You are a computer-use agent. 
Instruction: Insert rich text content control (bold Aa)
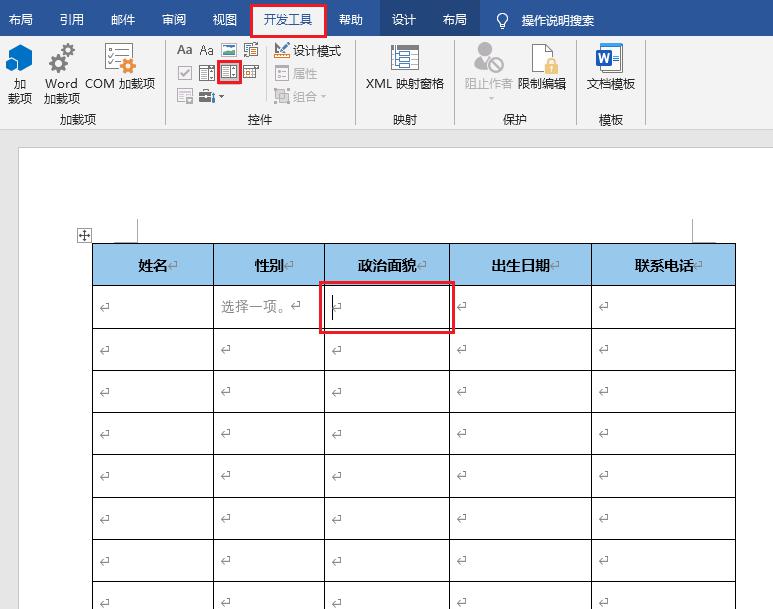(x=184, y=50)
